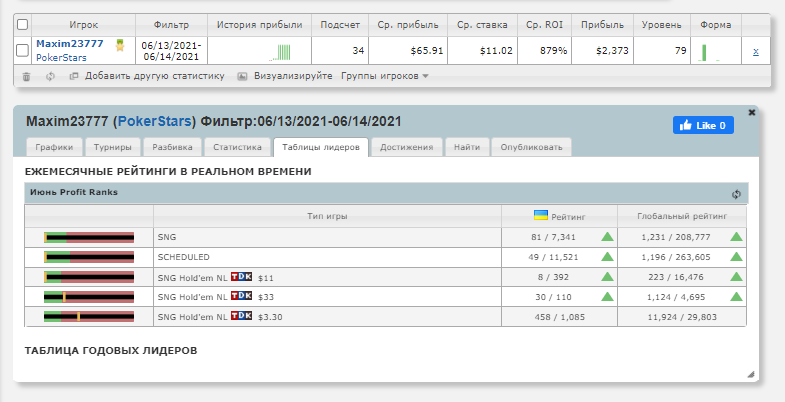This screenshot has width=785, height=402.
Task: Refresh the Июнь Profit Ranks panel
Action: (x=736, y=194)
